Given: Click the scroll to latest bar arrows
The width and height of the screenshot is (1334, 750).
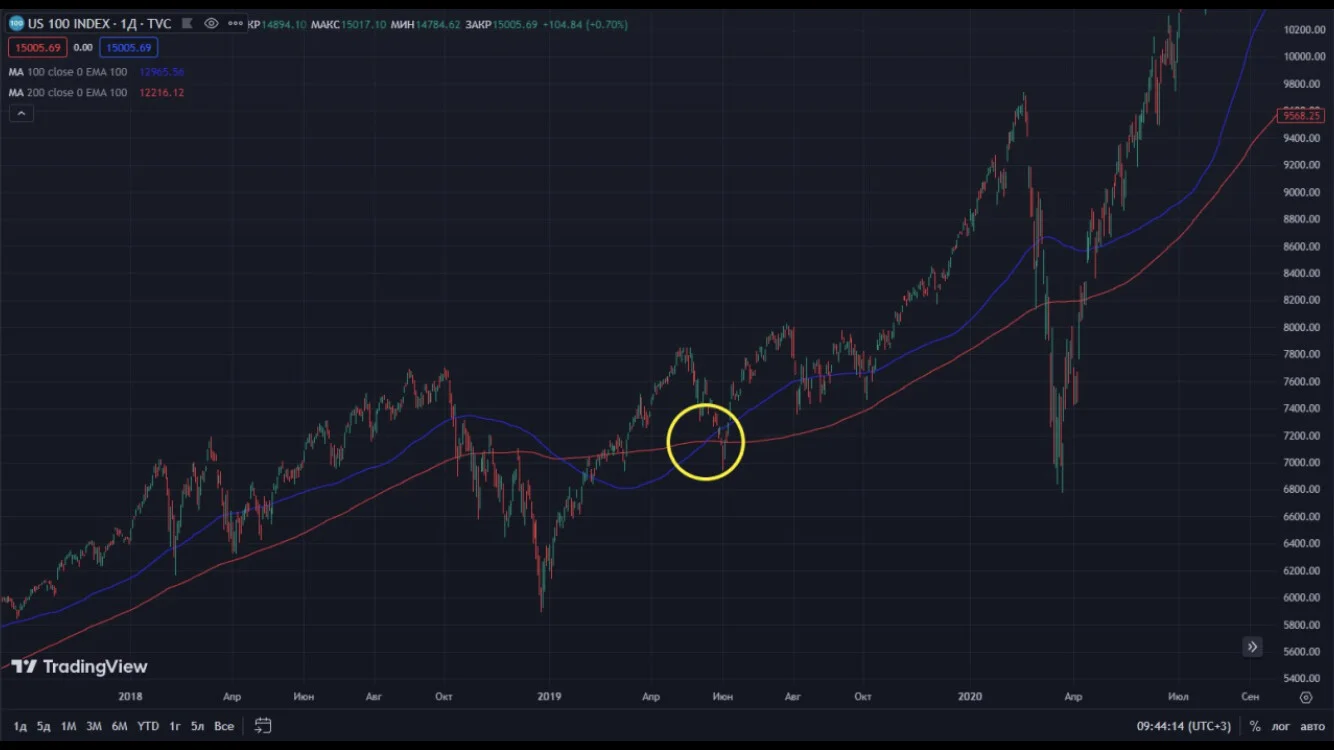Looking at the screenshot, I should (1252, 647).
